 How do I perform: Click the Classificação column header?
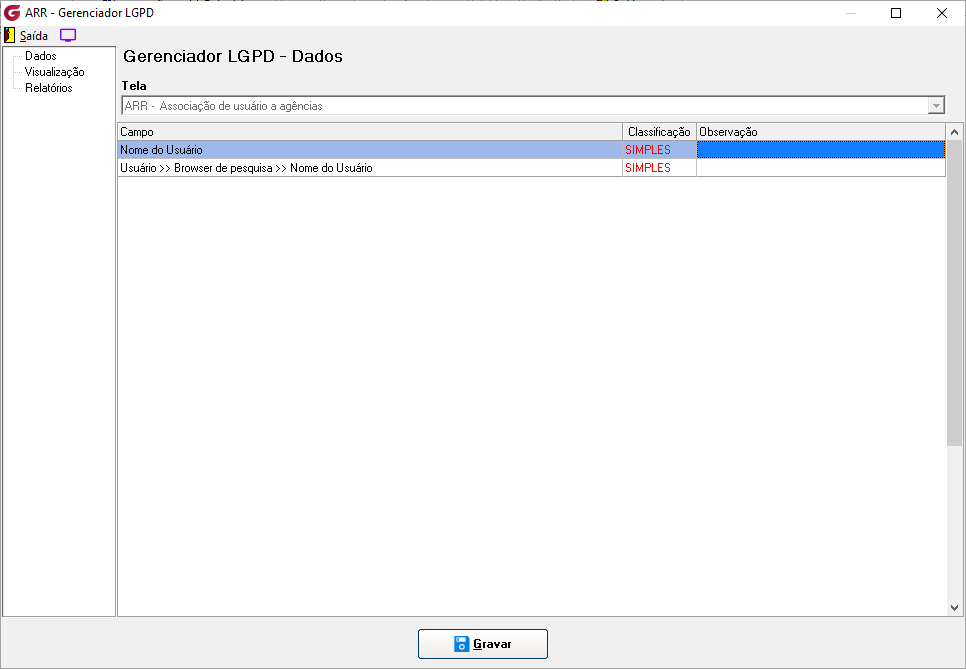[x=659, y=132]
